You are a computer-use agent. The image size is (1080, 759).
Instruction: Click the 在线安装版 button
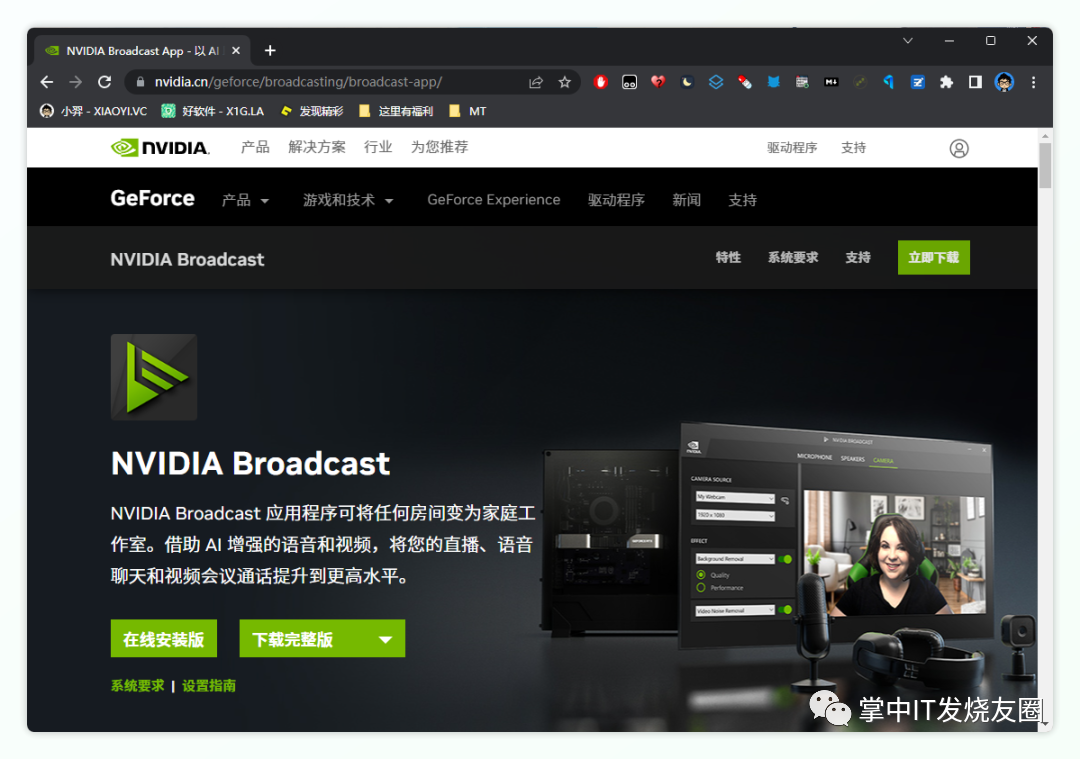coord(164,639)
